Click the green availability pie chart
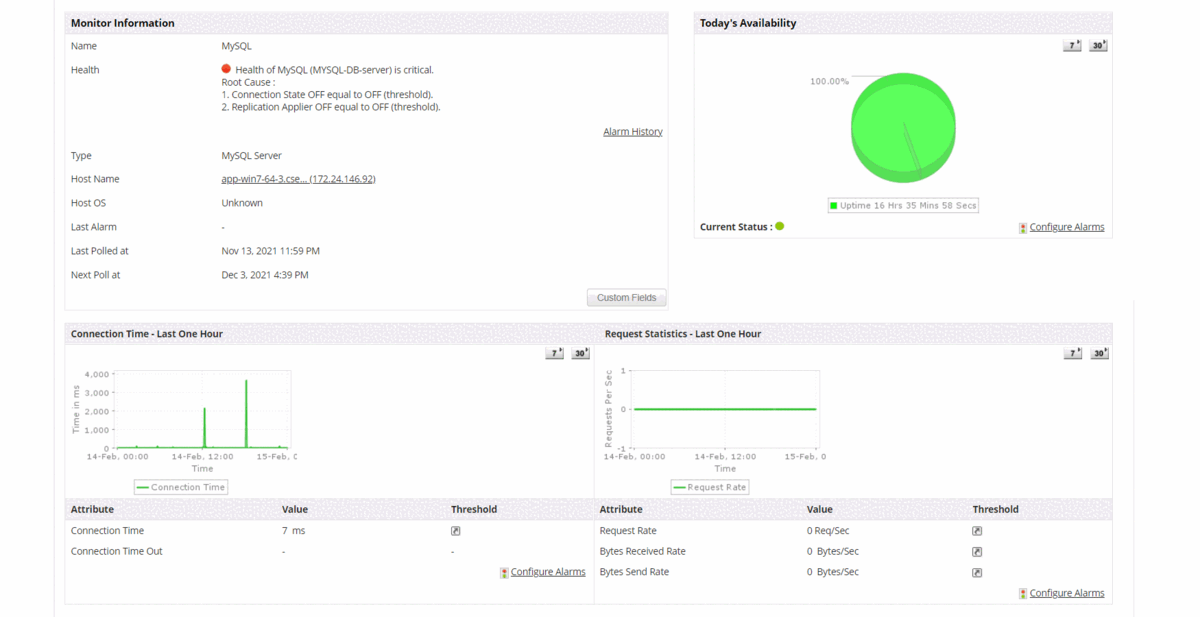The image size is (1200, 617). click(x=904, y=127)
